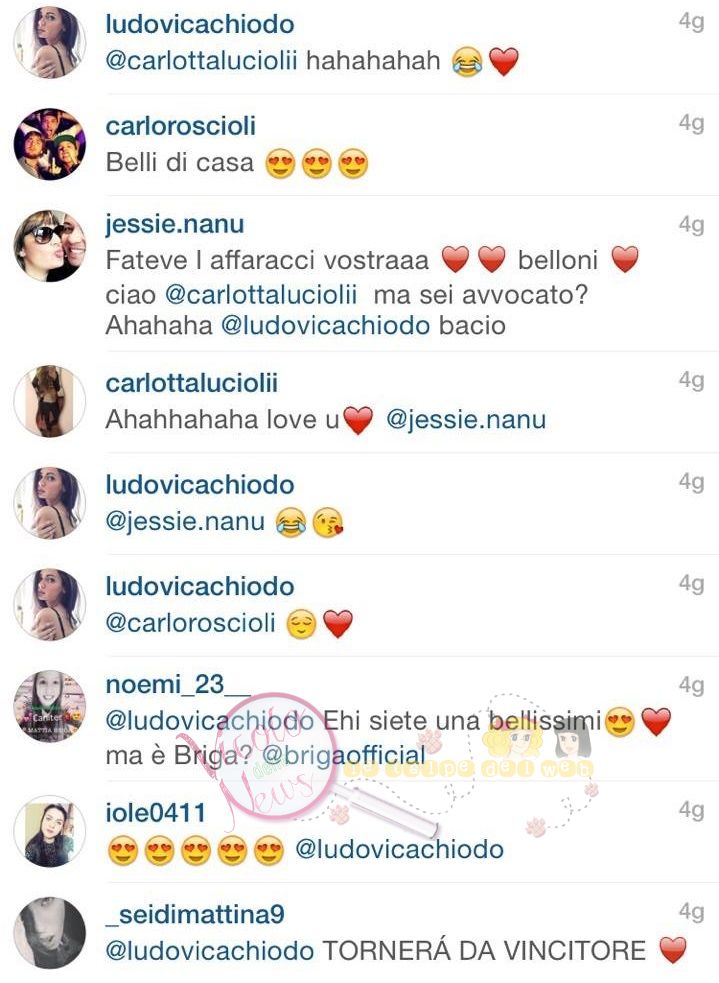
Task: Open the @carlottaluciolii mention in the first comment
Action: tap(201, 61)
